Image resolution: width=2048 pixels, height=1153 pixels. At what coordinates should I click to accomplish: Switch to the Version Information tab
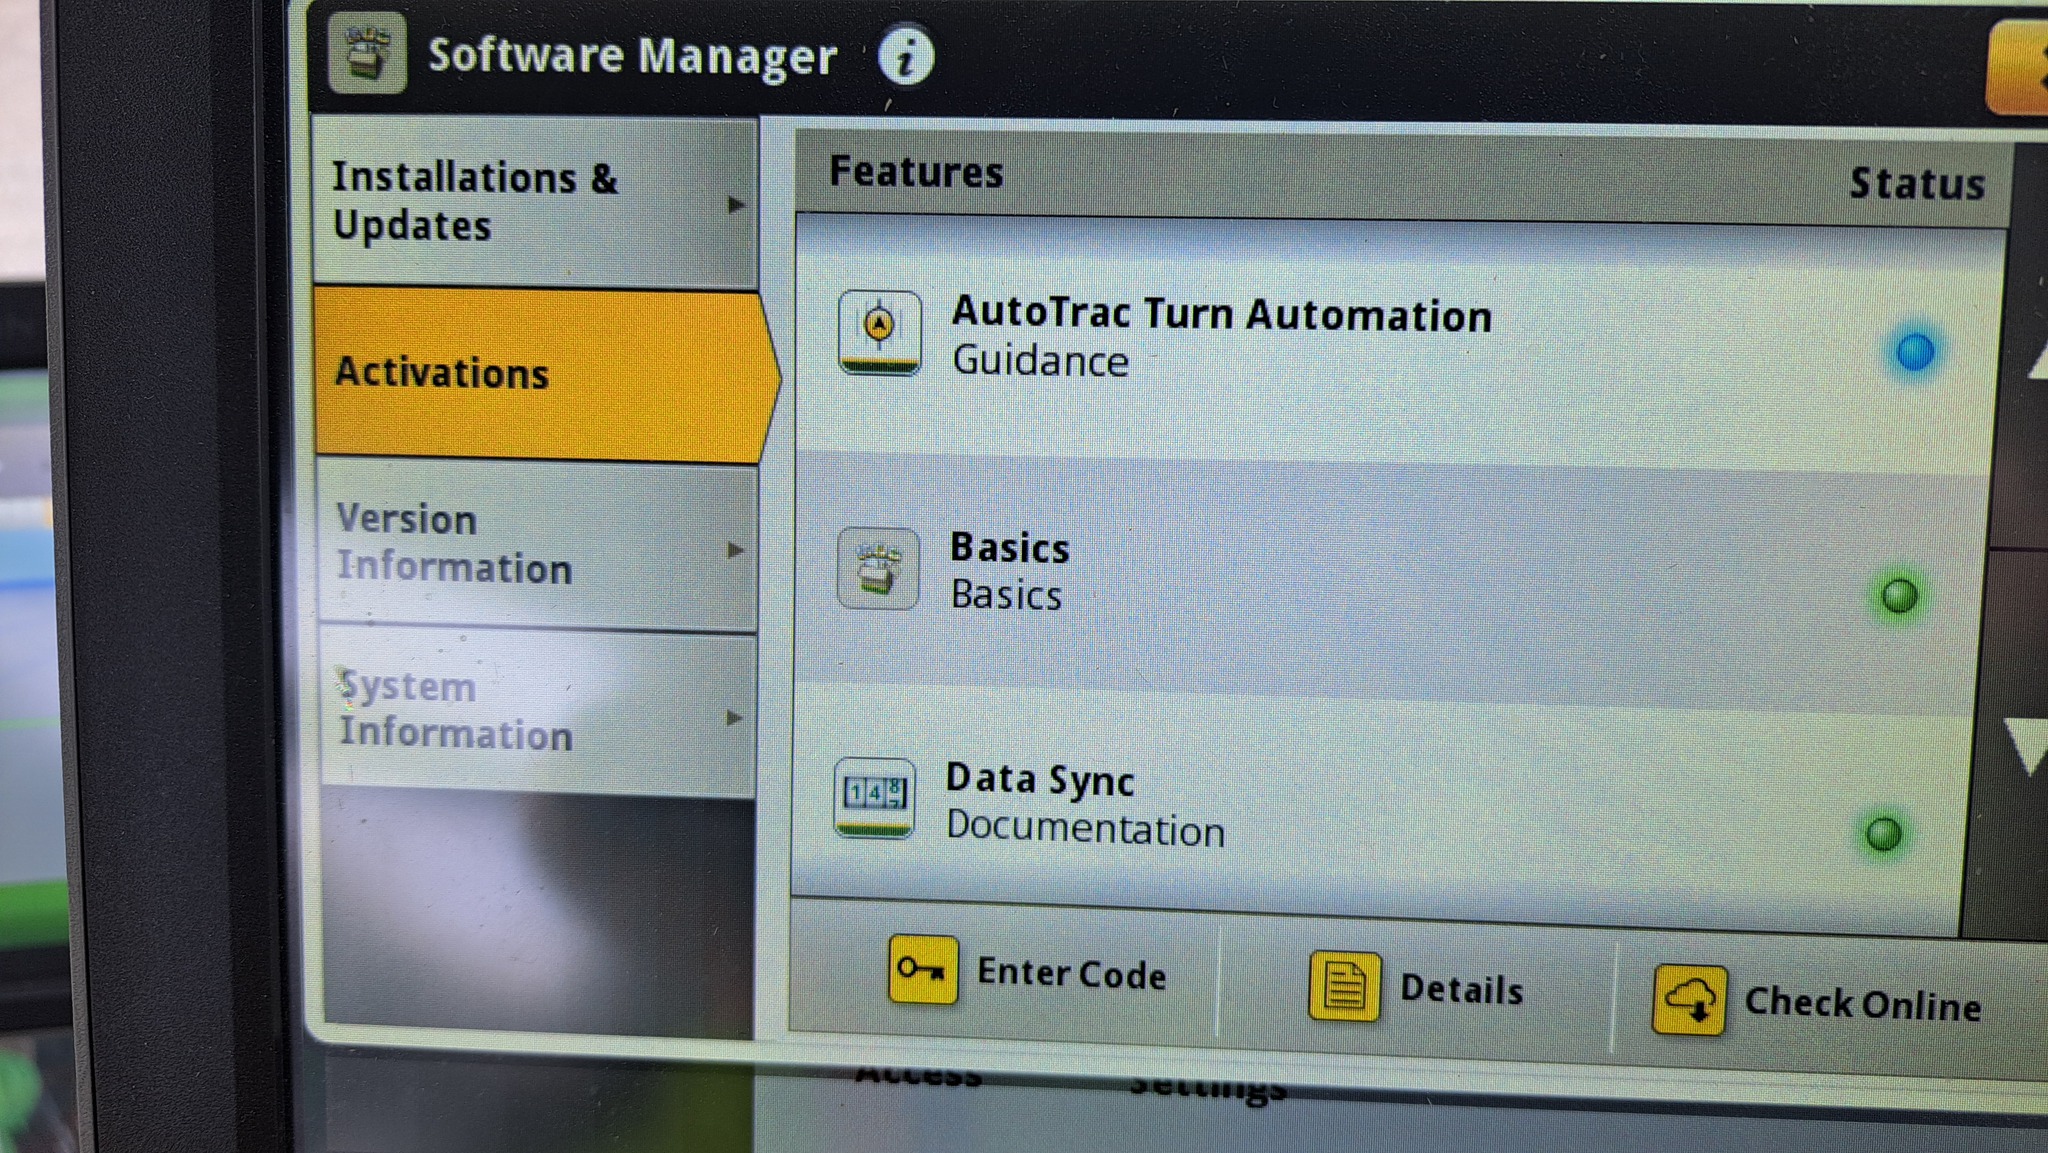coord(536,545)
